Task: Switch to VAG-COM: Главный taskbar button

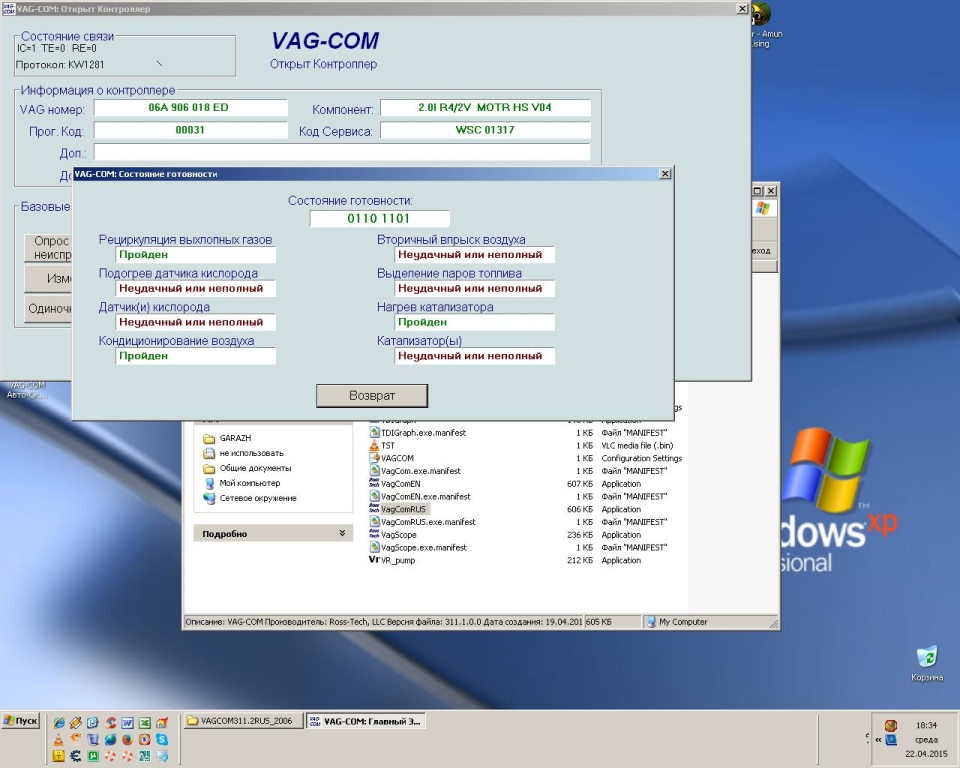Action: pyautogui.click(x=366, y=721)
